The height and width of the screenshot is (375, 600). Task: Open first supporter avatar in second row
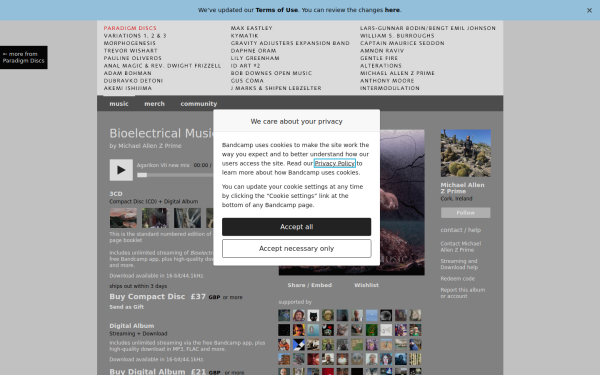pos(284,330)
